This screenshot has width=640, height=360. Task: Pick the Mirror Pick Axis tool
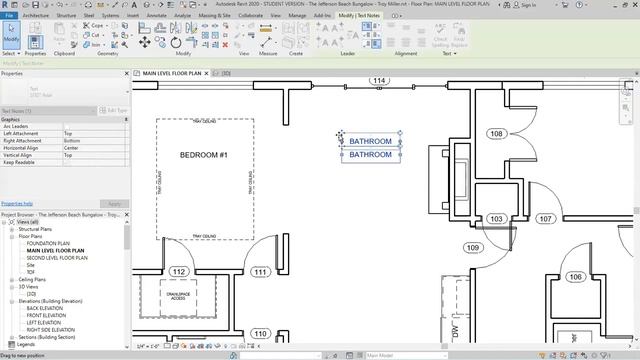176,28
